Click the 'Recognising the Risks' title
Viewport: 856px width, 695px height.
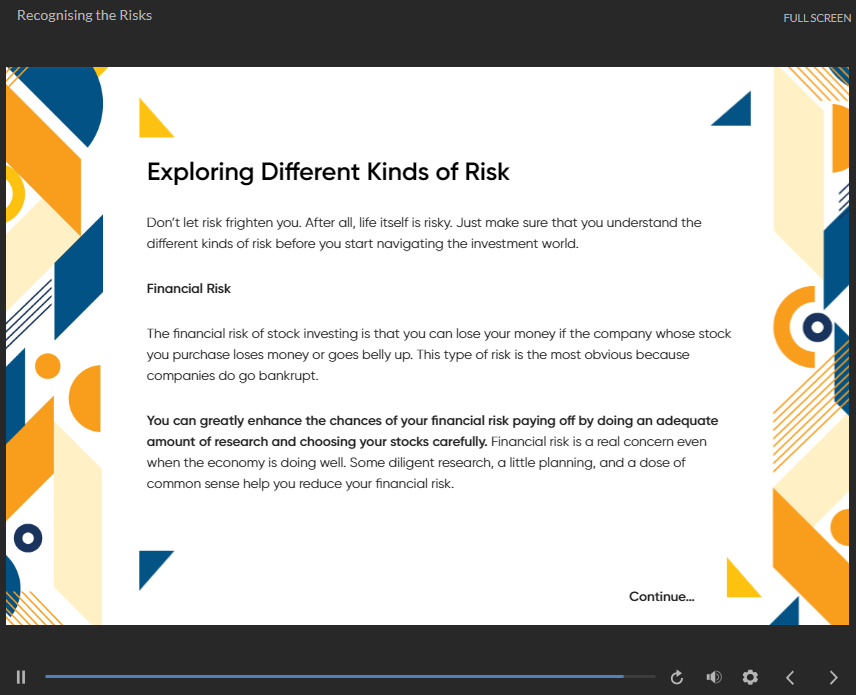[85, 15]
